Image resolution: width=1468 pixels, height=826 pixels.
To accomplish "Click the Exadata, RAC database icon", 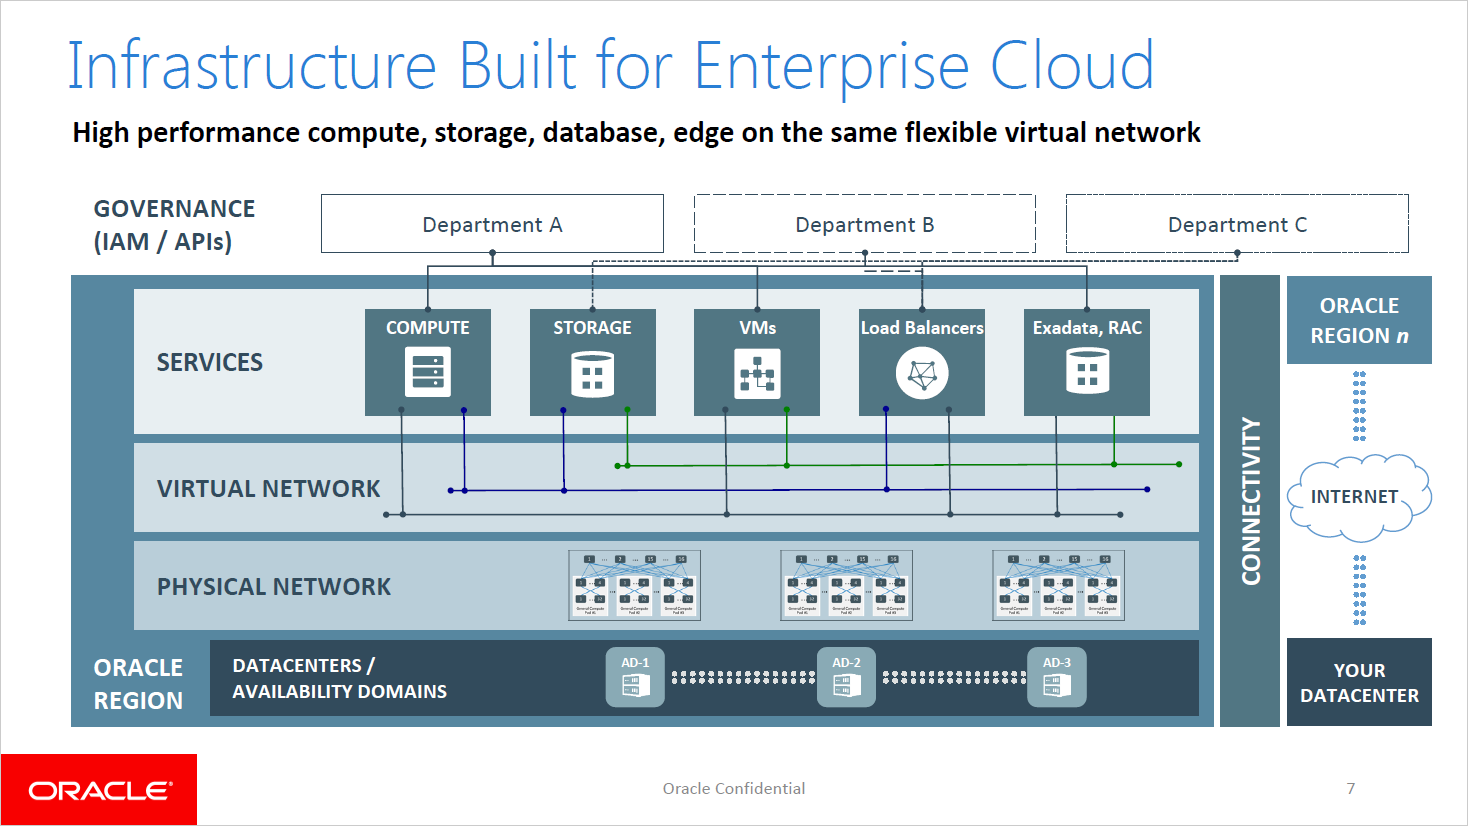I will tap(1087, 373).
